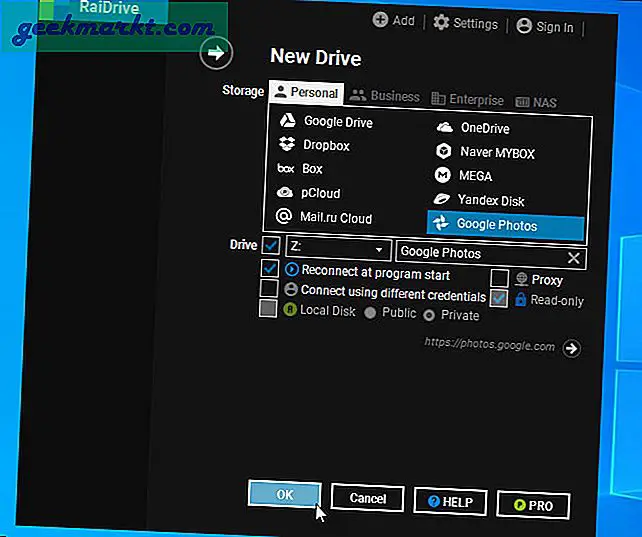The height and width of the screenshot is (537, 642).
Task: Open the Z: drive letter dropdown
Action: point(379,250)
